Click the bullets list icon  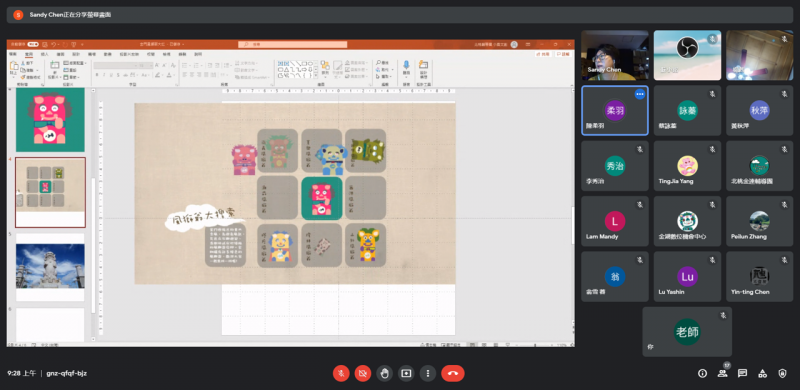pyautogui.click(x=185, y=65)
